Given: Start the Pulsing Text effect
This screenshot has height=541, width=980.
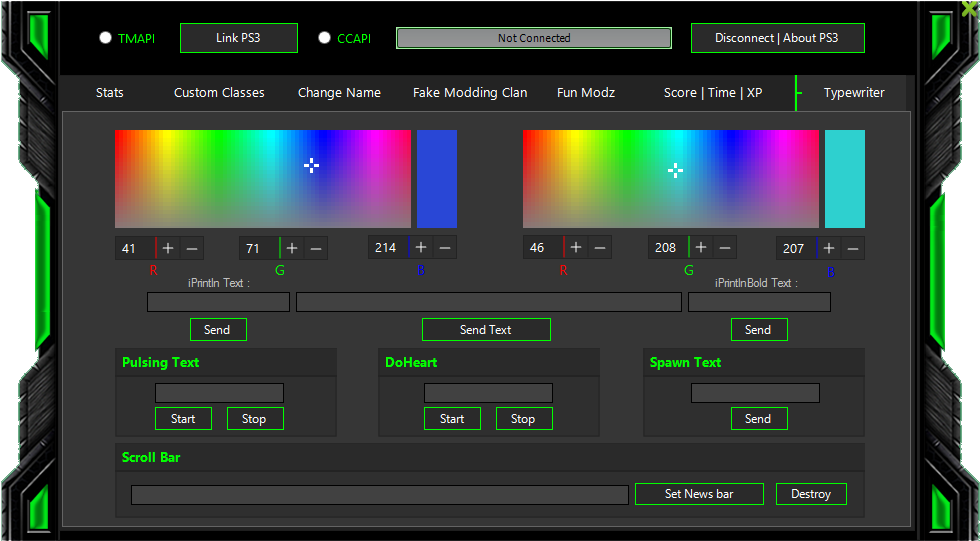Looking at the screenshot, I should pos(183,419).
